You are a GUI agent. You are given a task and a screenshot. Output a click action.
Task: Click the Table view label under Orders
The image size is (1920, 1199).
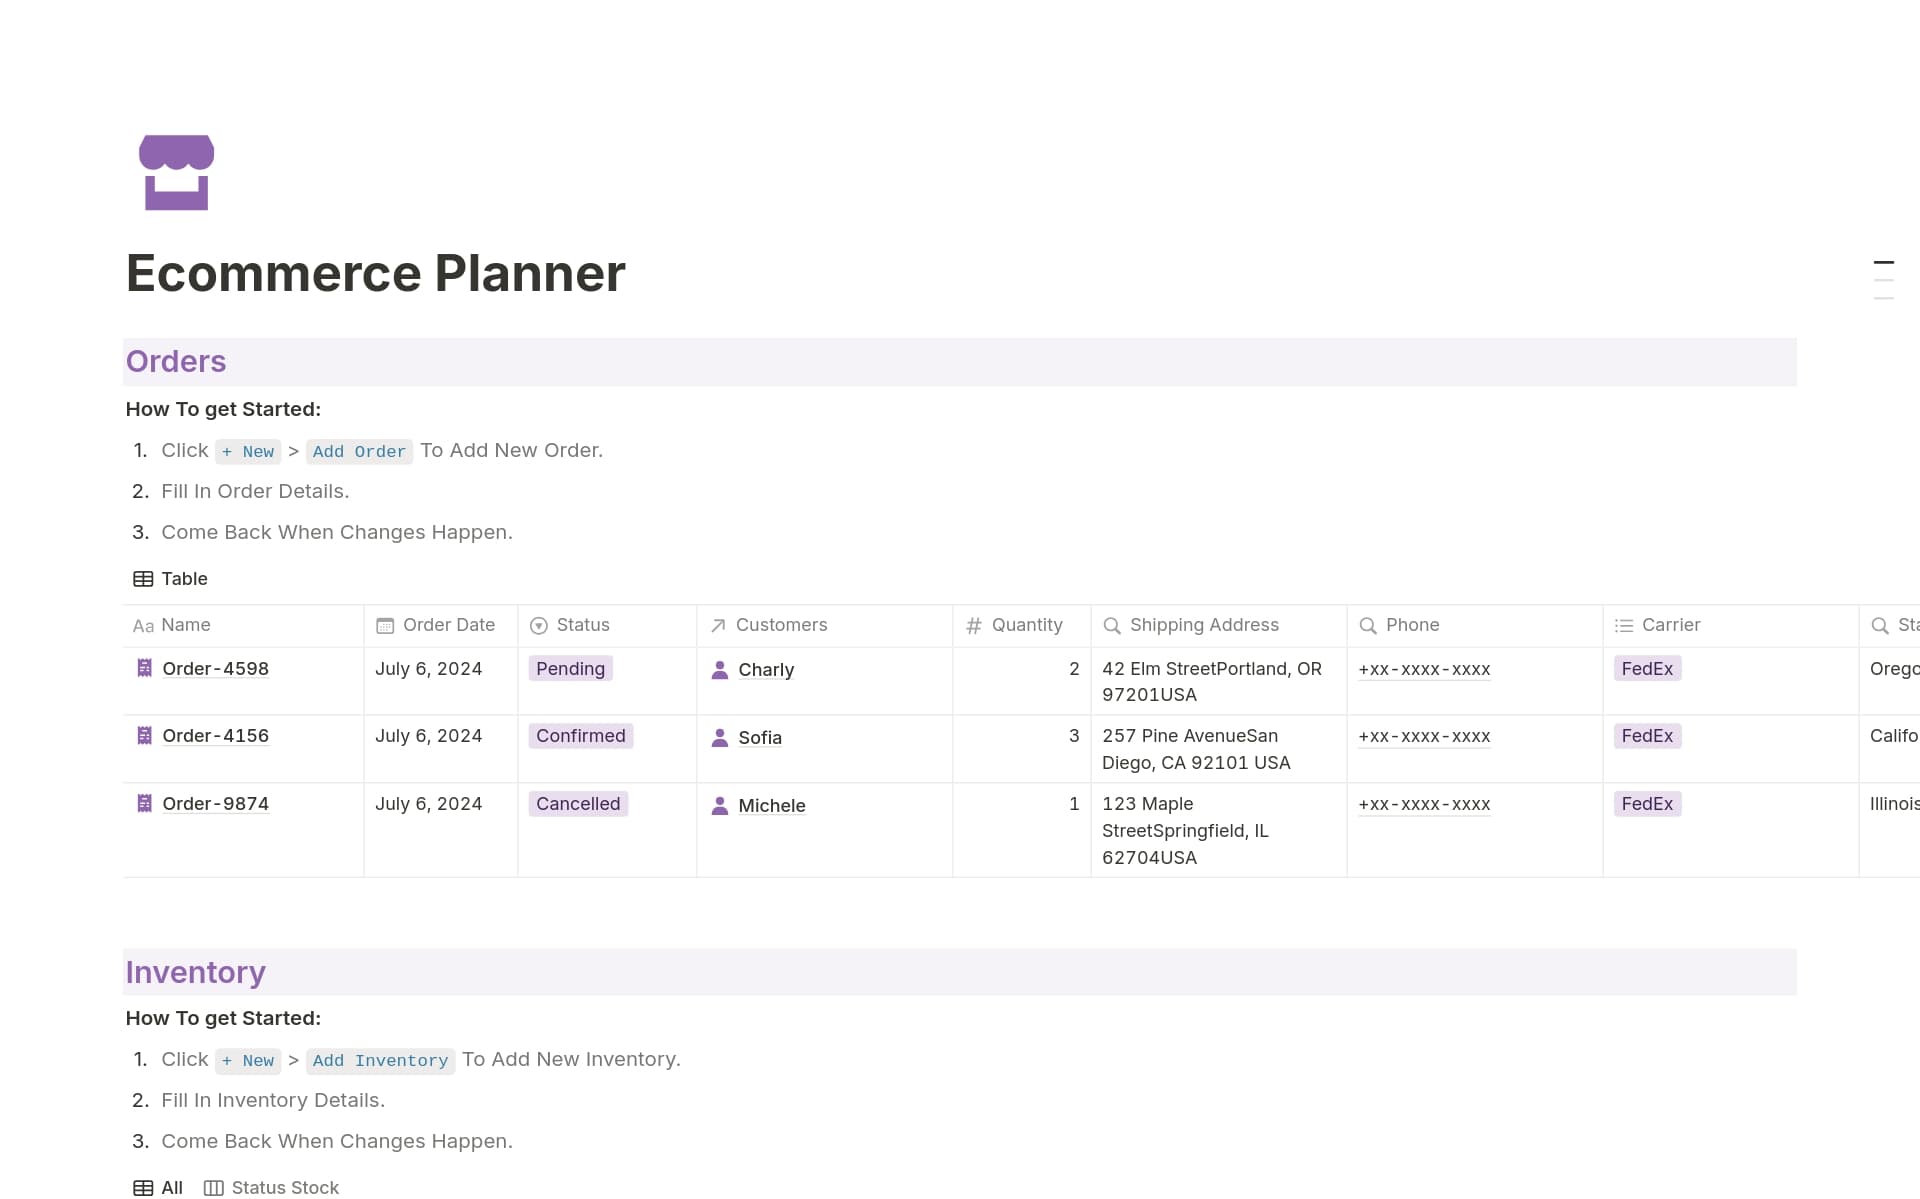coord(184,578)
